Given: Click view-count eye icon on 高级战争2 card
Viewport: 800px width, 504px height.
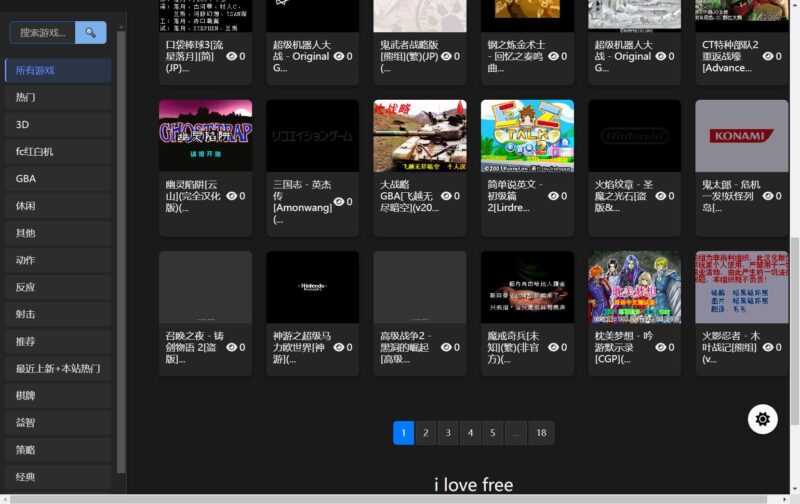Looking at the screenshot, I should click(446, 347).
